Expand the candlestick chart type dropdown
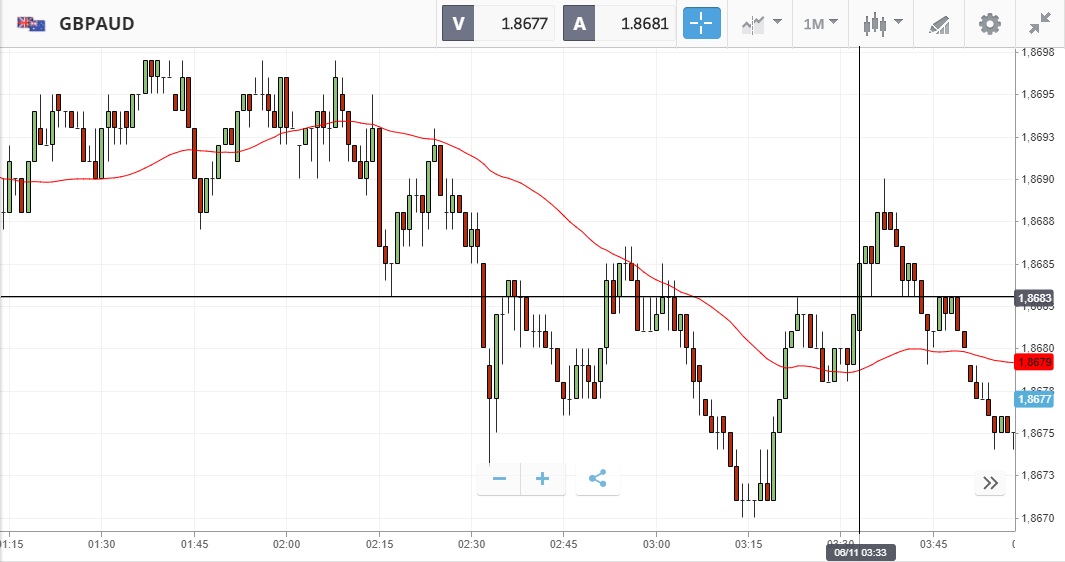Screen dimensions: 1065x562 [883, 23]
